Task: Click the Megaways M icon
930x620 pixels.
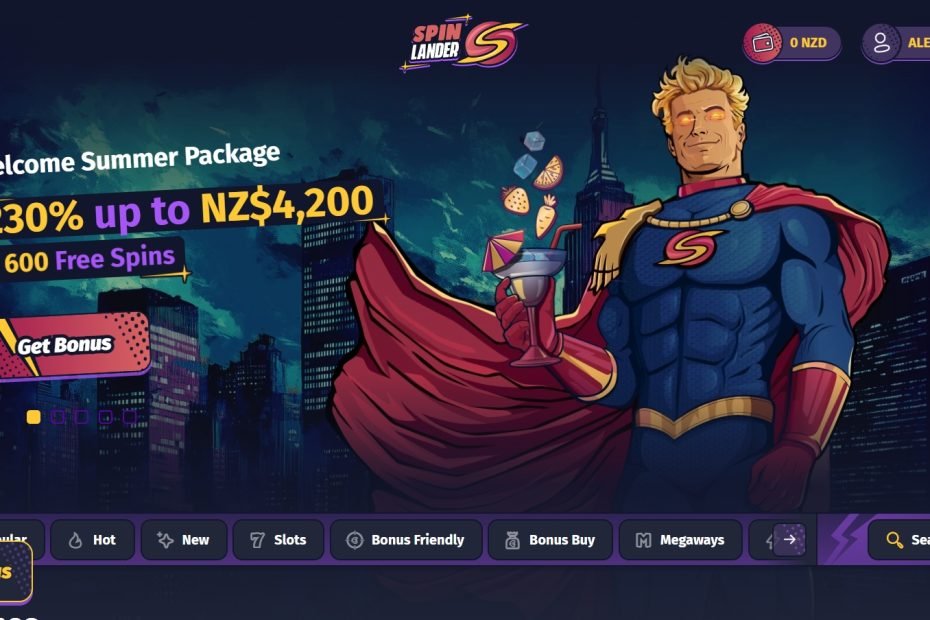Action: (644, 540)
